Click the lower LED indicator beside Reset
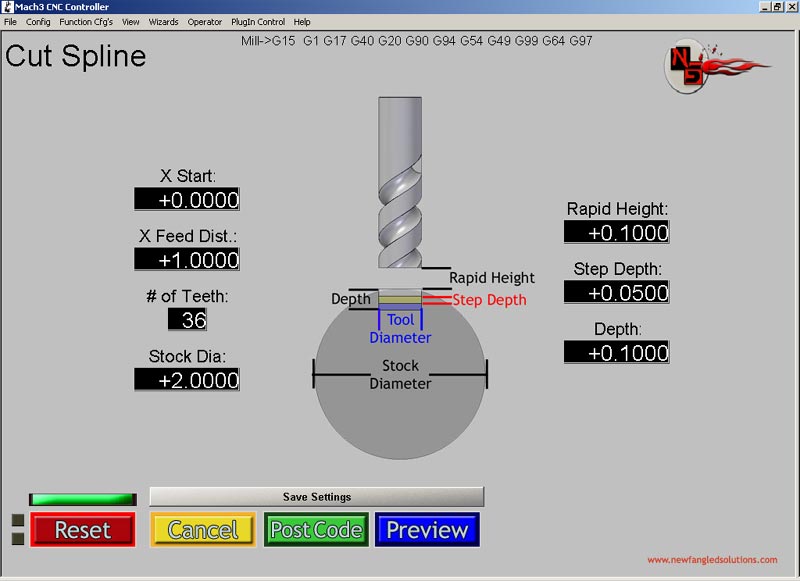Viewport: 800px width, 581px height. (18, 539)
